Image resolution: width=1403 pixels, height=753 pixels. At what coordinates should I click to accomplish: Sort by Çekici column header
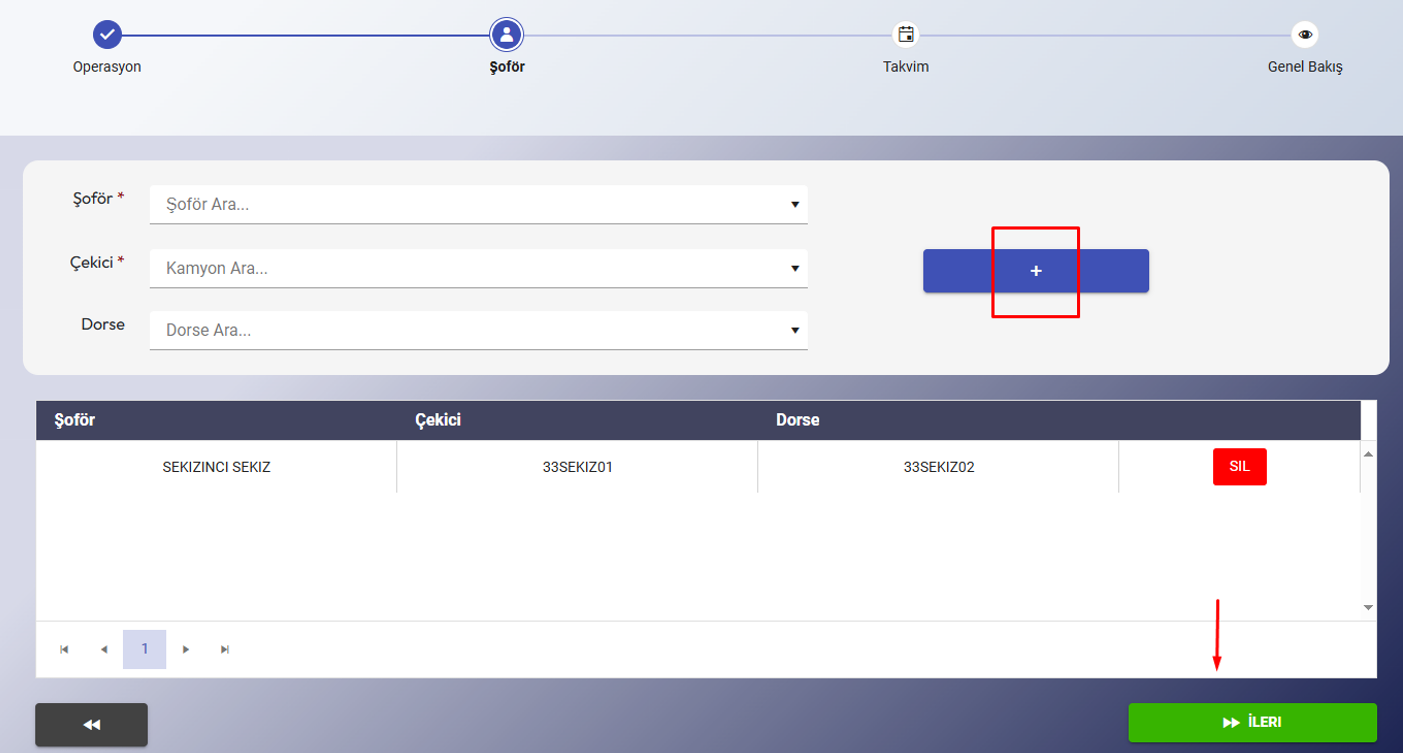[438, 420]
